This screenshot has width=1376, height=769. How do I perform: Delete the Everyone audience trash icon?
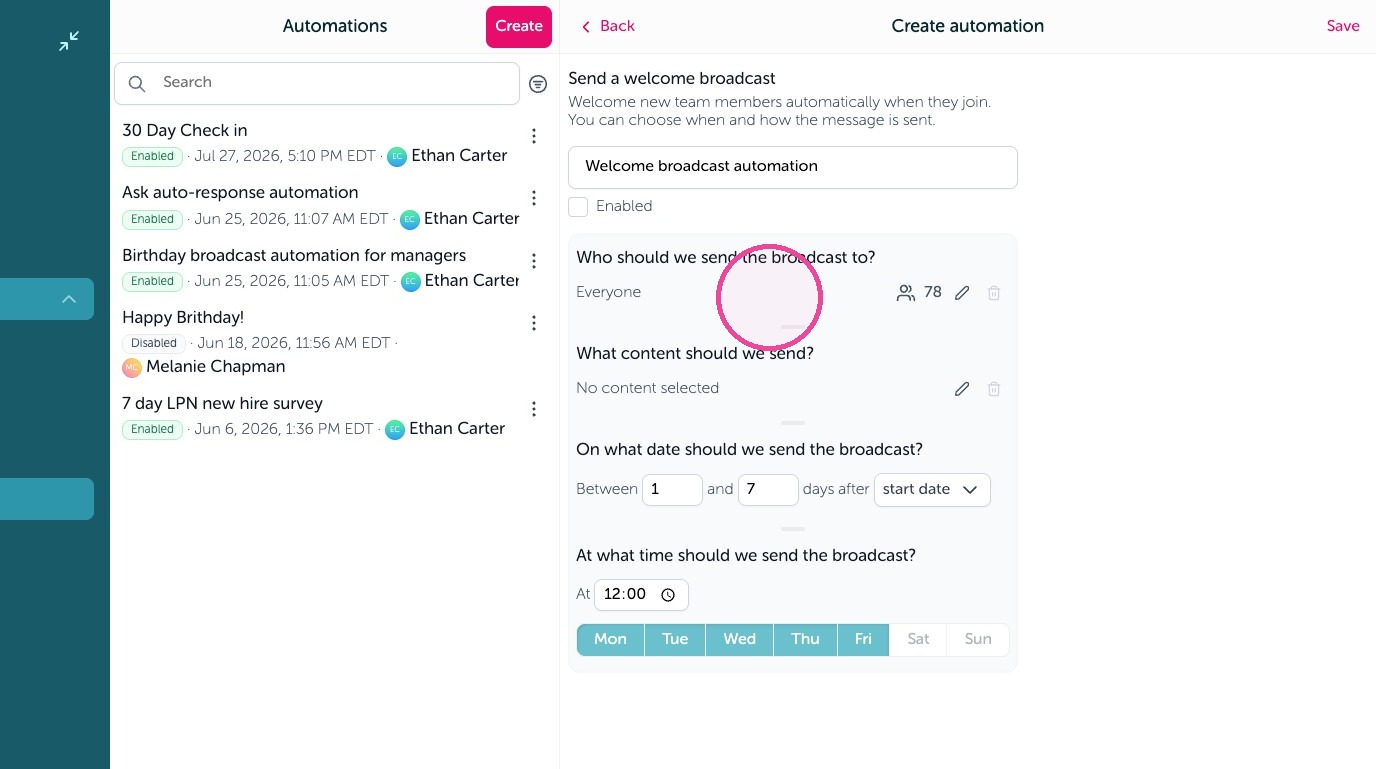pos(994,293)
